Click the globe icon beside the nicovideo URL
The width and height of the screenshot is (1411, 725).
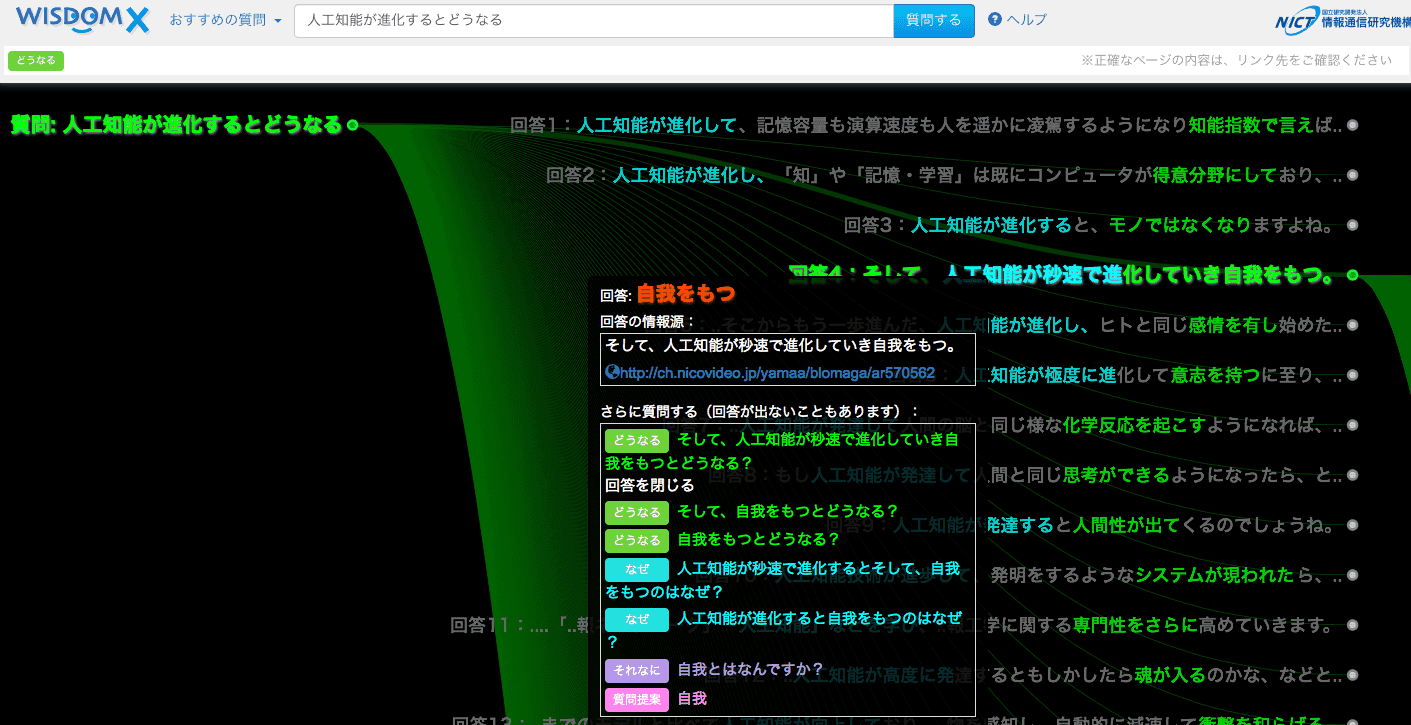(612, 372)
